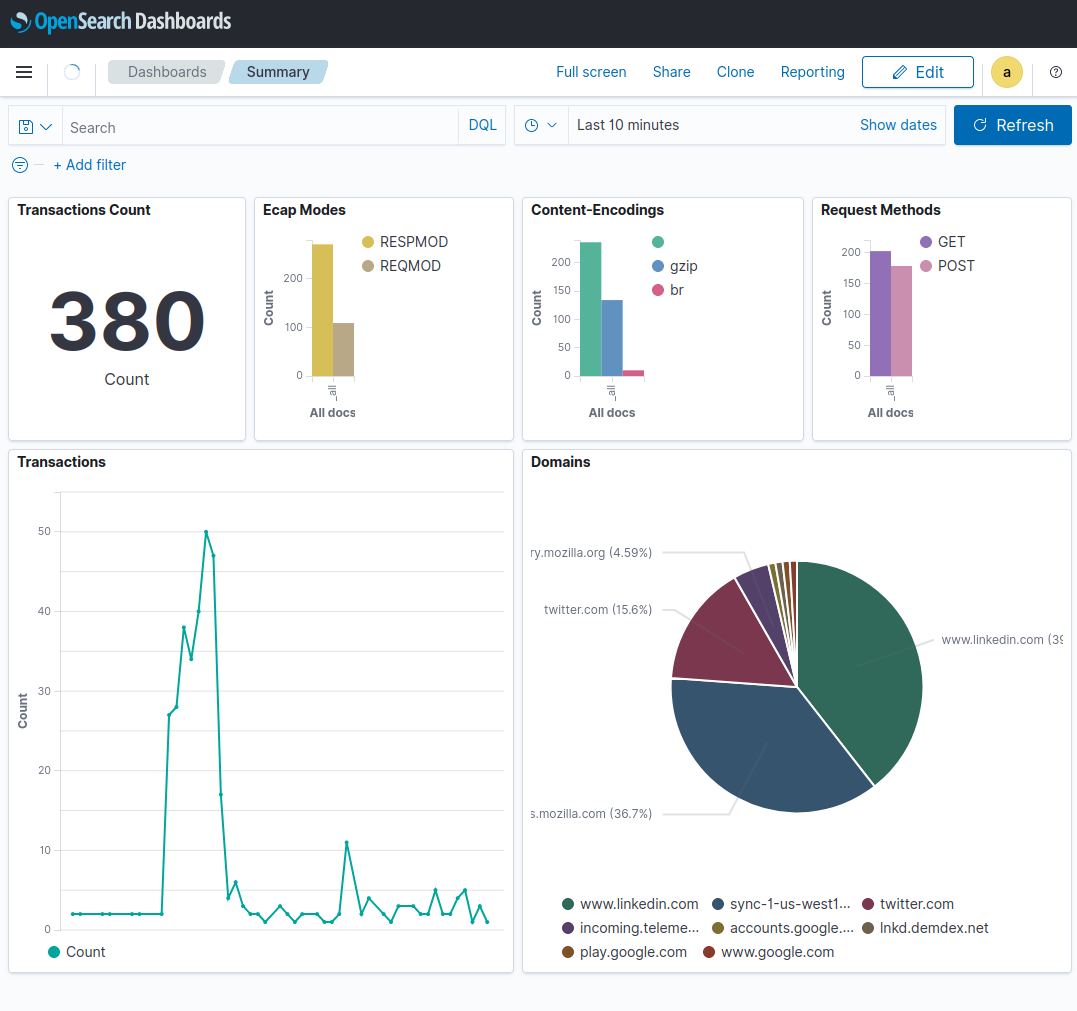1077x1011 pixels.
Task: Click the 380 transactions count metric
Action: [x=127, y=321]
